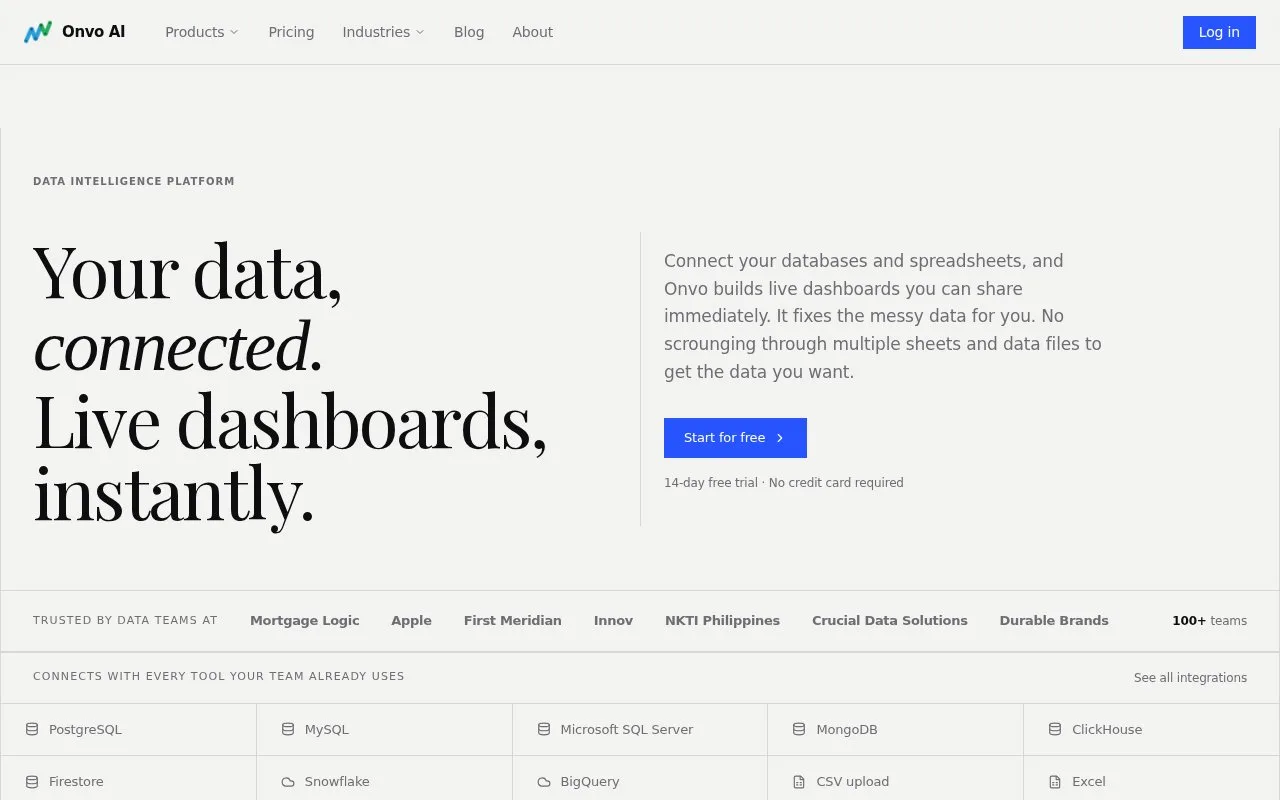Click Durable Brands company name

[x=1054, y=620]
